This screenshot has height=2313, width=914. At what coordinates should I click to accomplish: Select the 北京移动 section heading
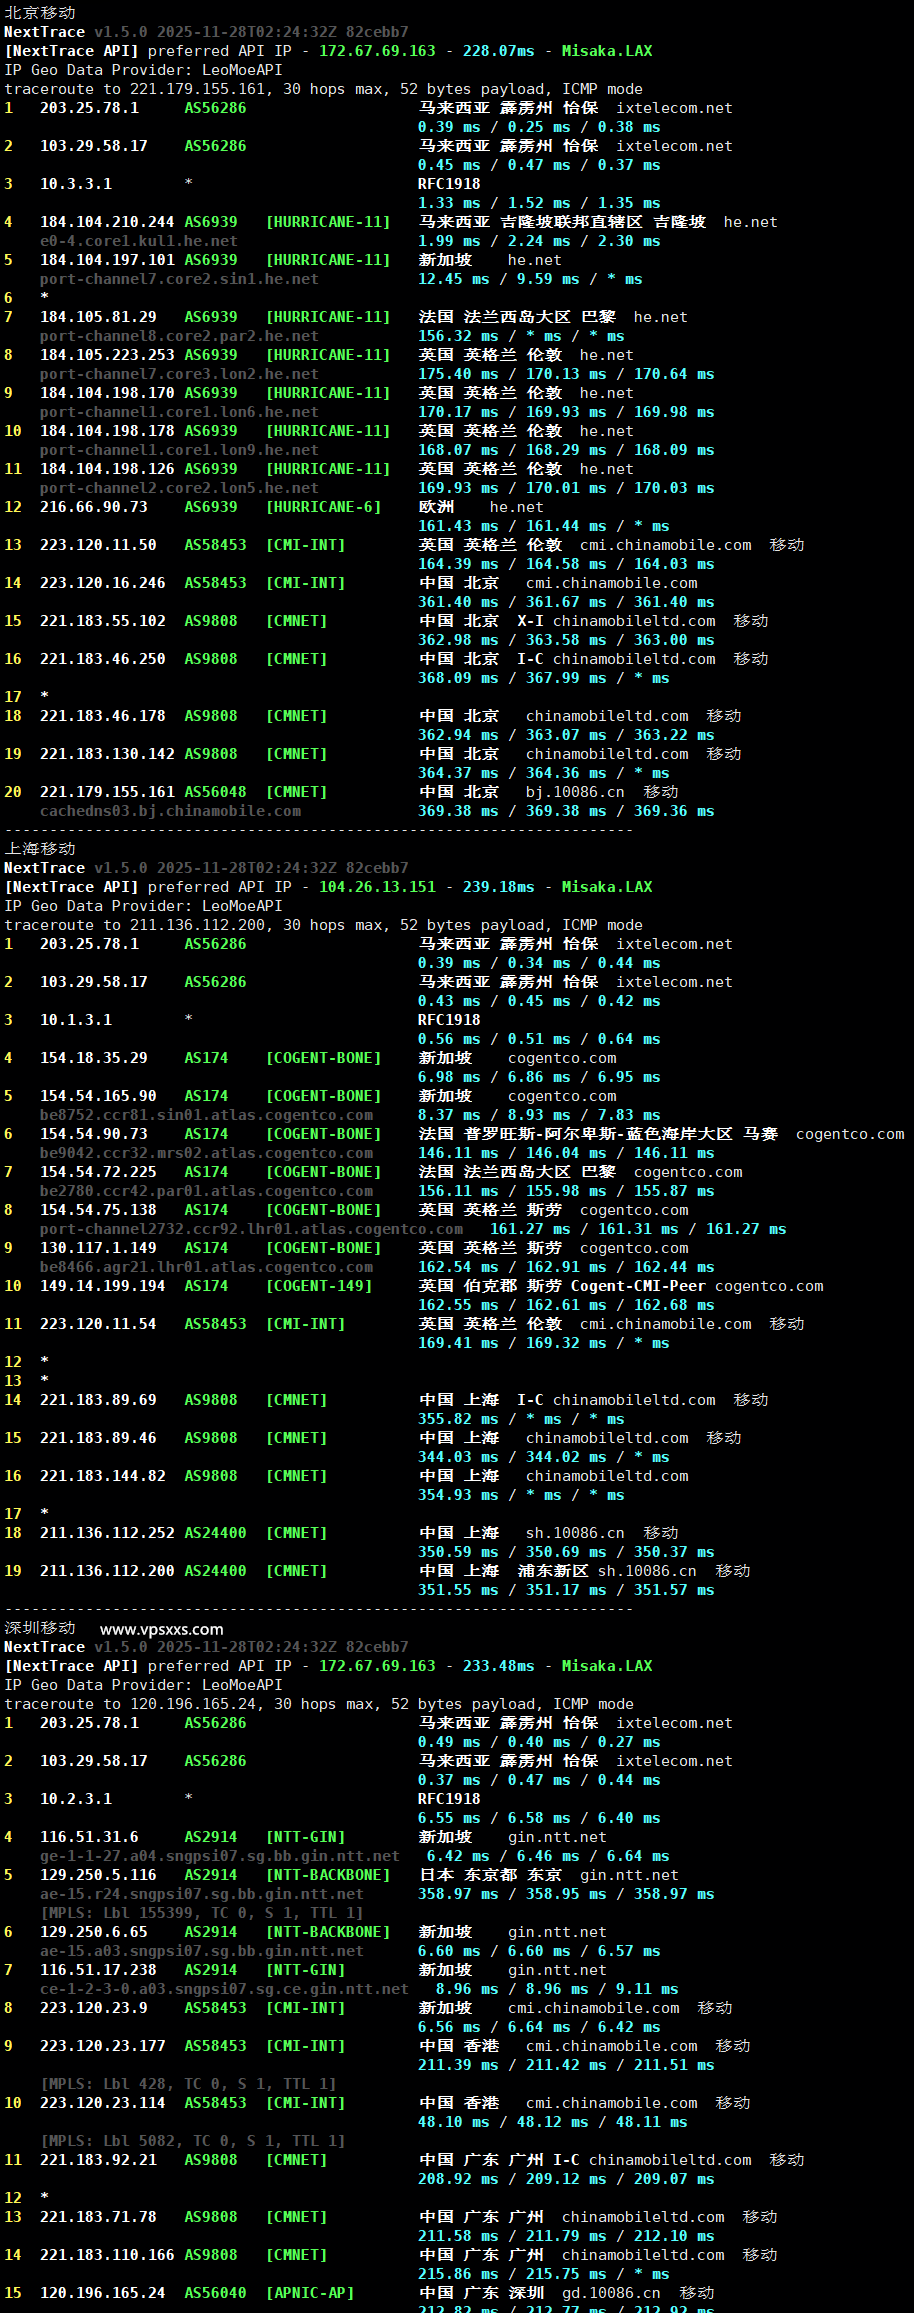pyautogui.click(x=40, y=13)
